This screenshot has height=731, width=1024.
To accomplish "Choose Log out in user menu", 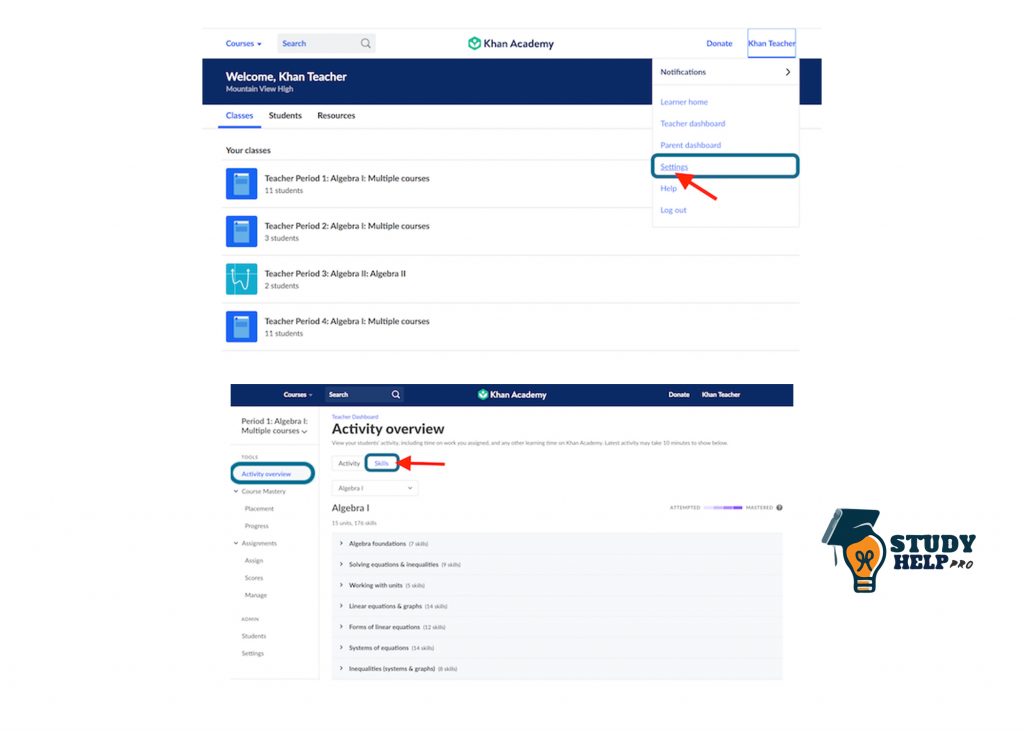I will click(673, 210).
